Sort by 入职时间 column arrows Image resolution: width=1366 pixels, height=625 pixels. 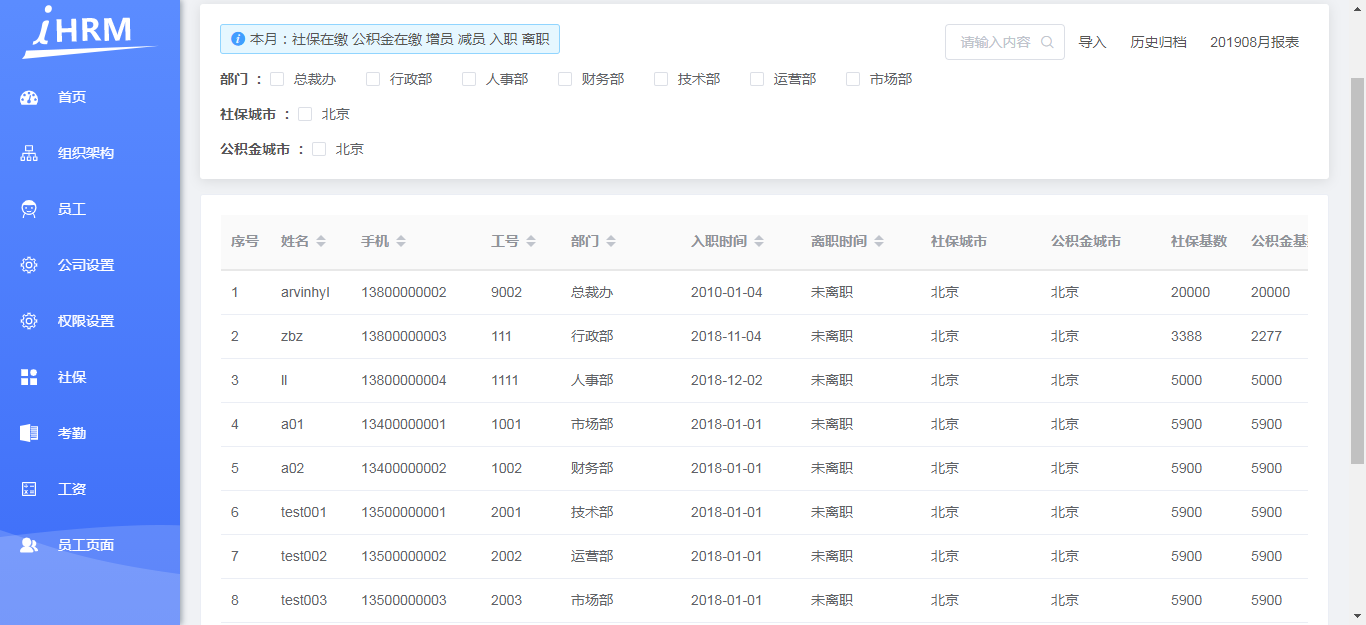coord(759,241)
